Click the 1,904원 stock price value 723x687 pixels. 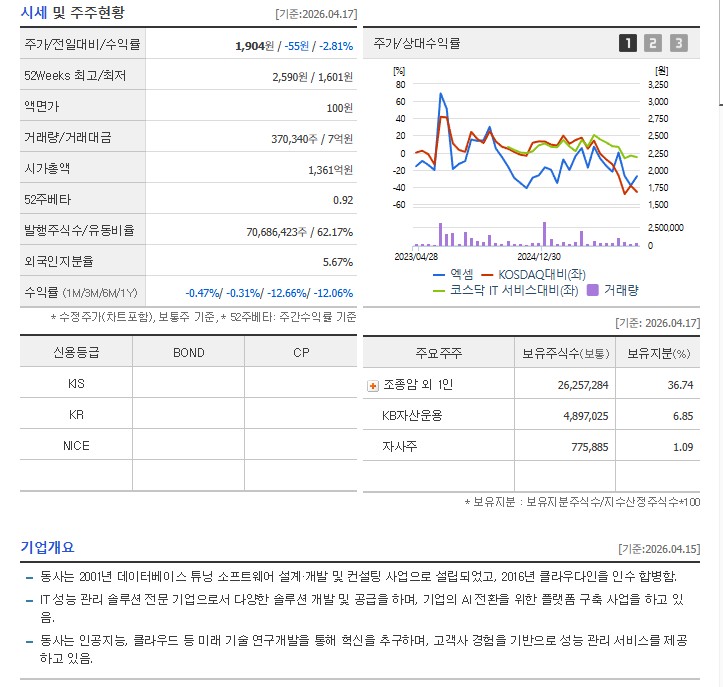tap(255, 46)
